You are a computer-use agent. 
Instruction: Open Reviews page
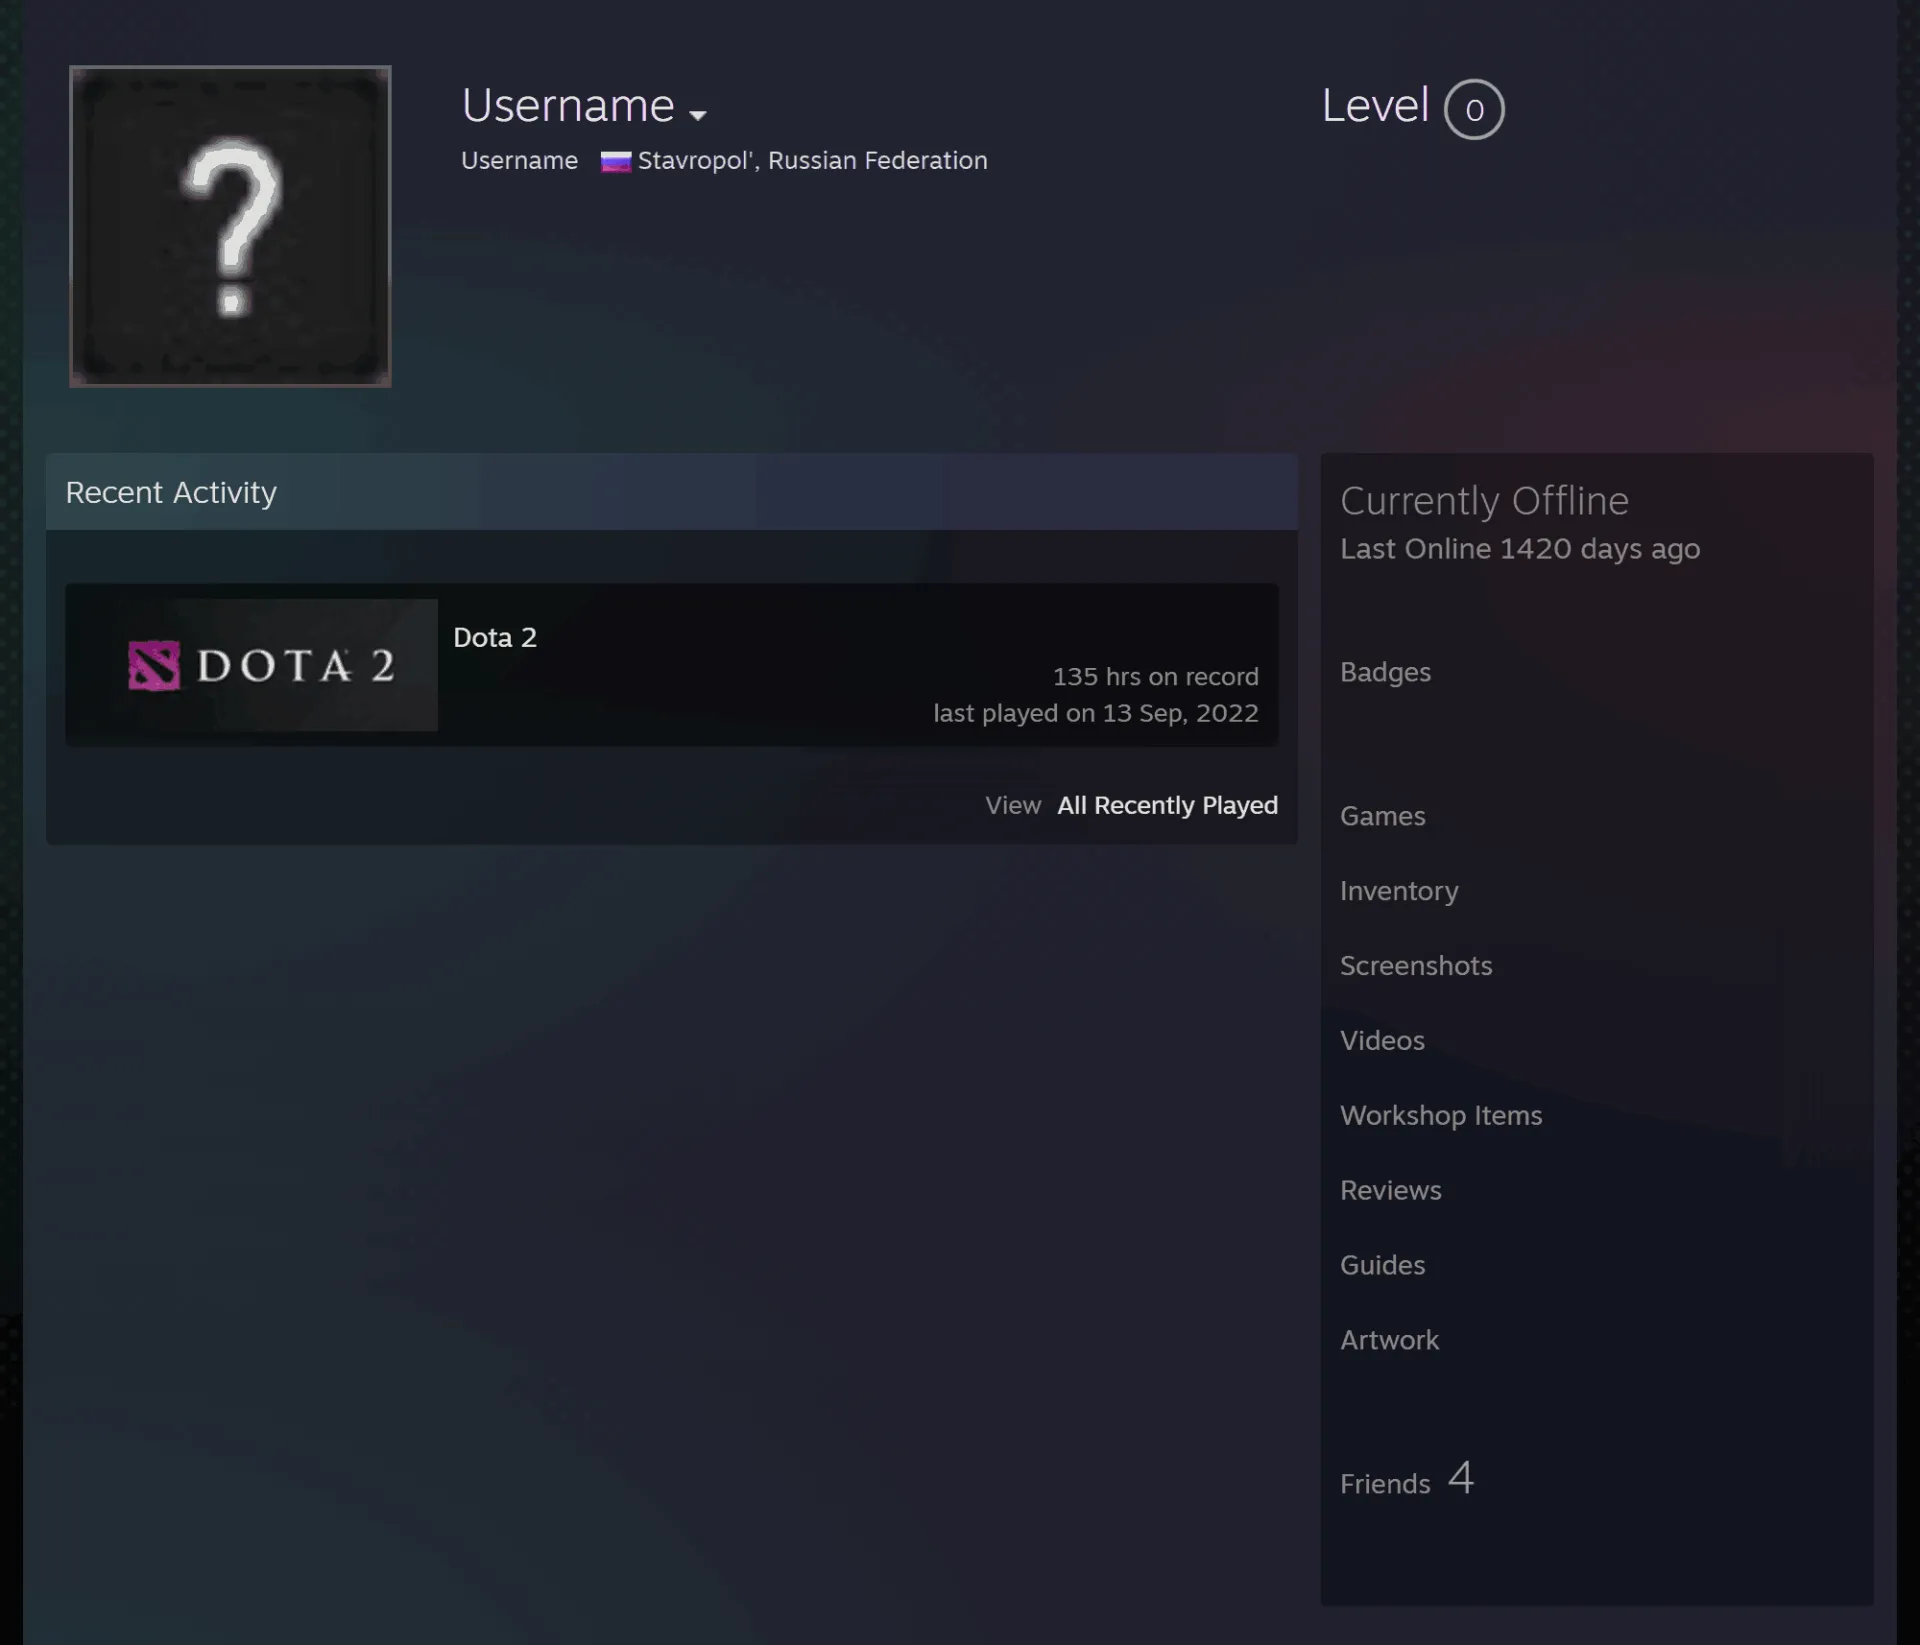pos(1390,1190)
